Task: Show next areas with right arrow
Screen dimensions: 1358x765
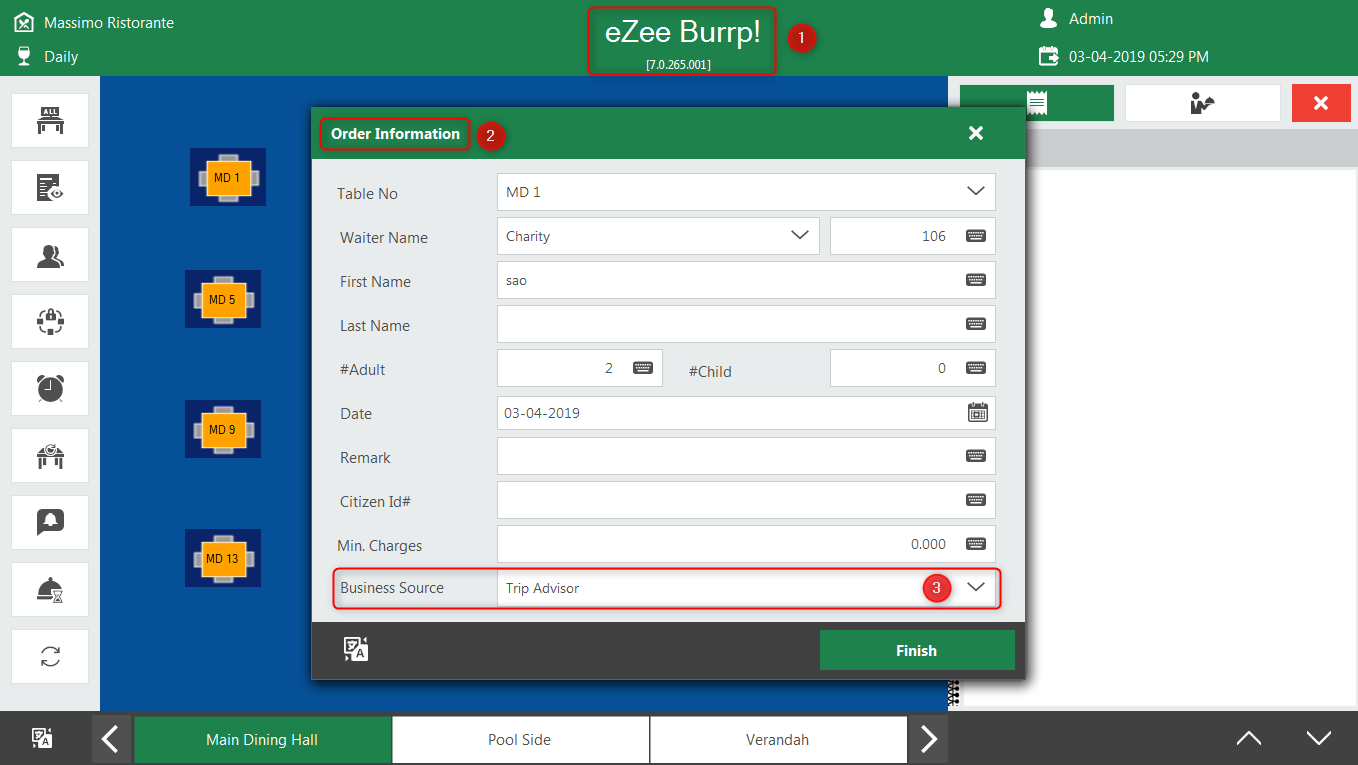Action: [x=929, y=740]
